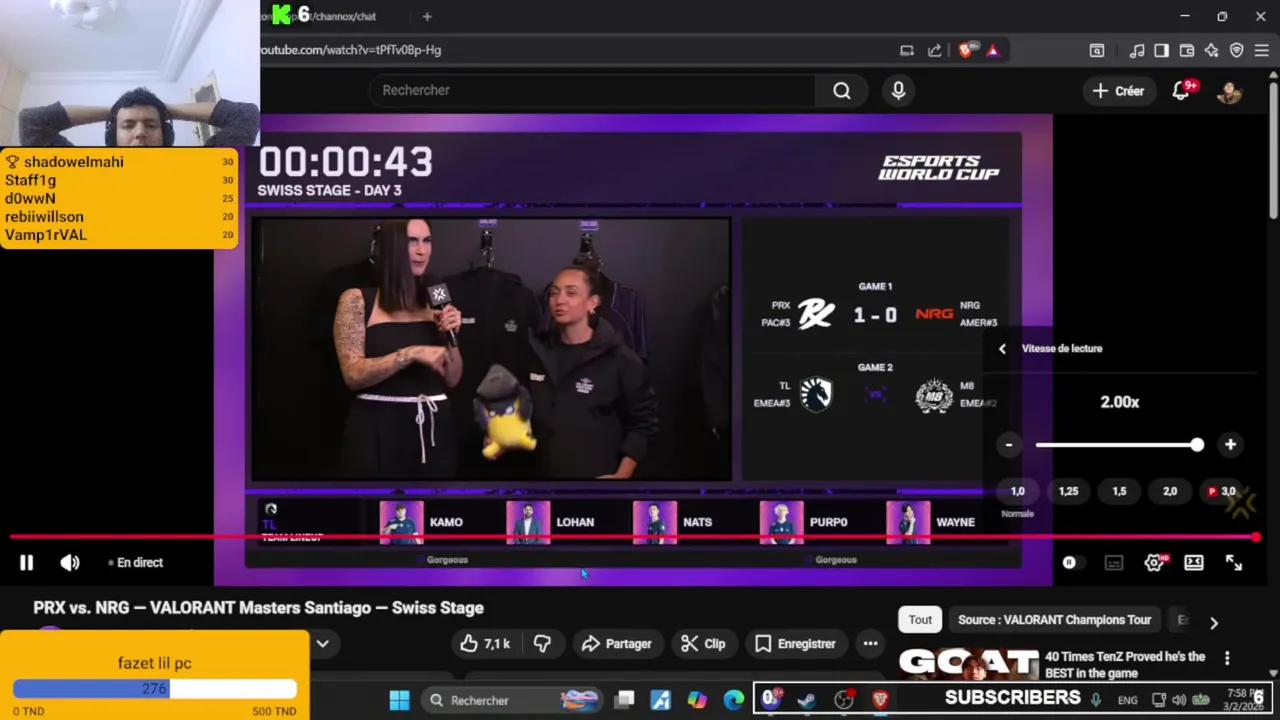1280x720 pixels.
Task: Open the media playlist music icon
Action: [1137, 50]
